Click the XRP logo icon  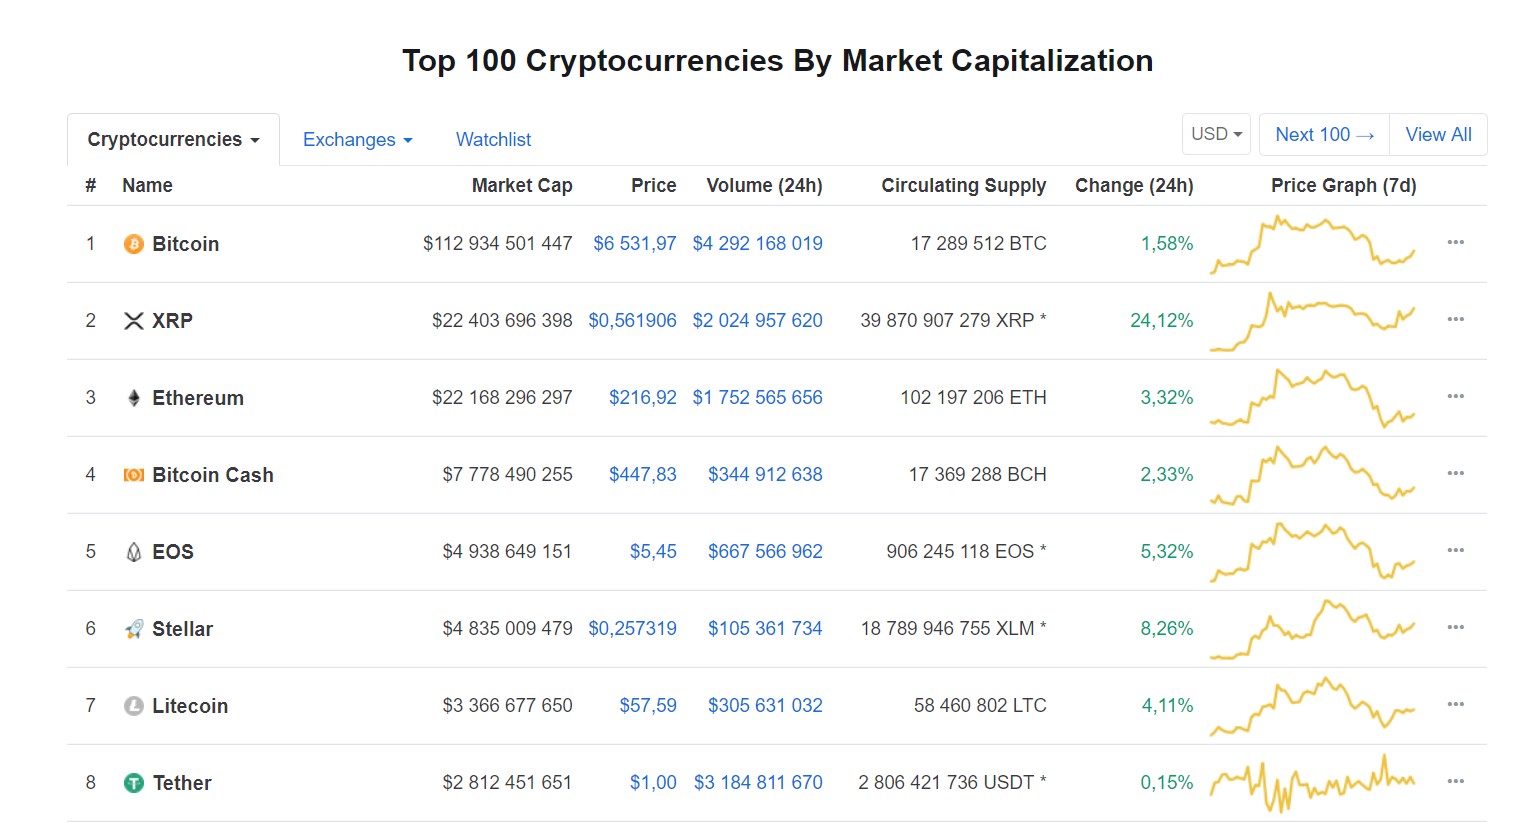click(133, 321)
